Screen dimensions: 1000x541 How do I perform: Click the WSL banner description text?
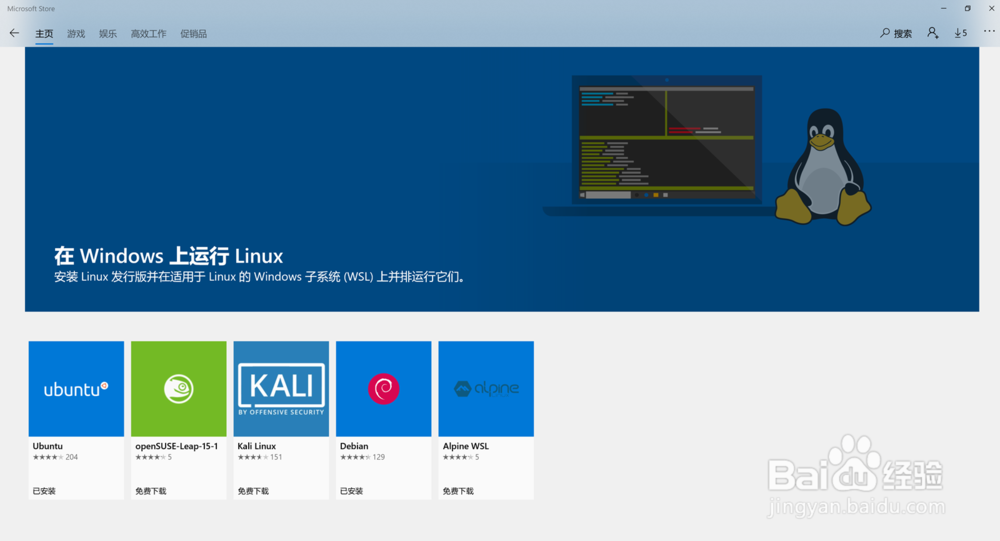260,277
